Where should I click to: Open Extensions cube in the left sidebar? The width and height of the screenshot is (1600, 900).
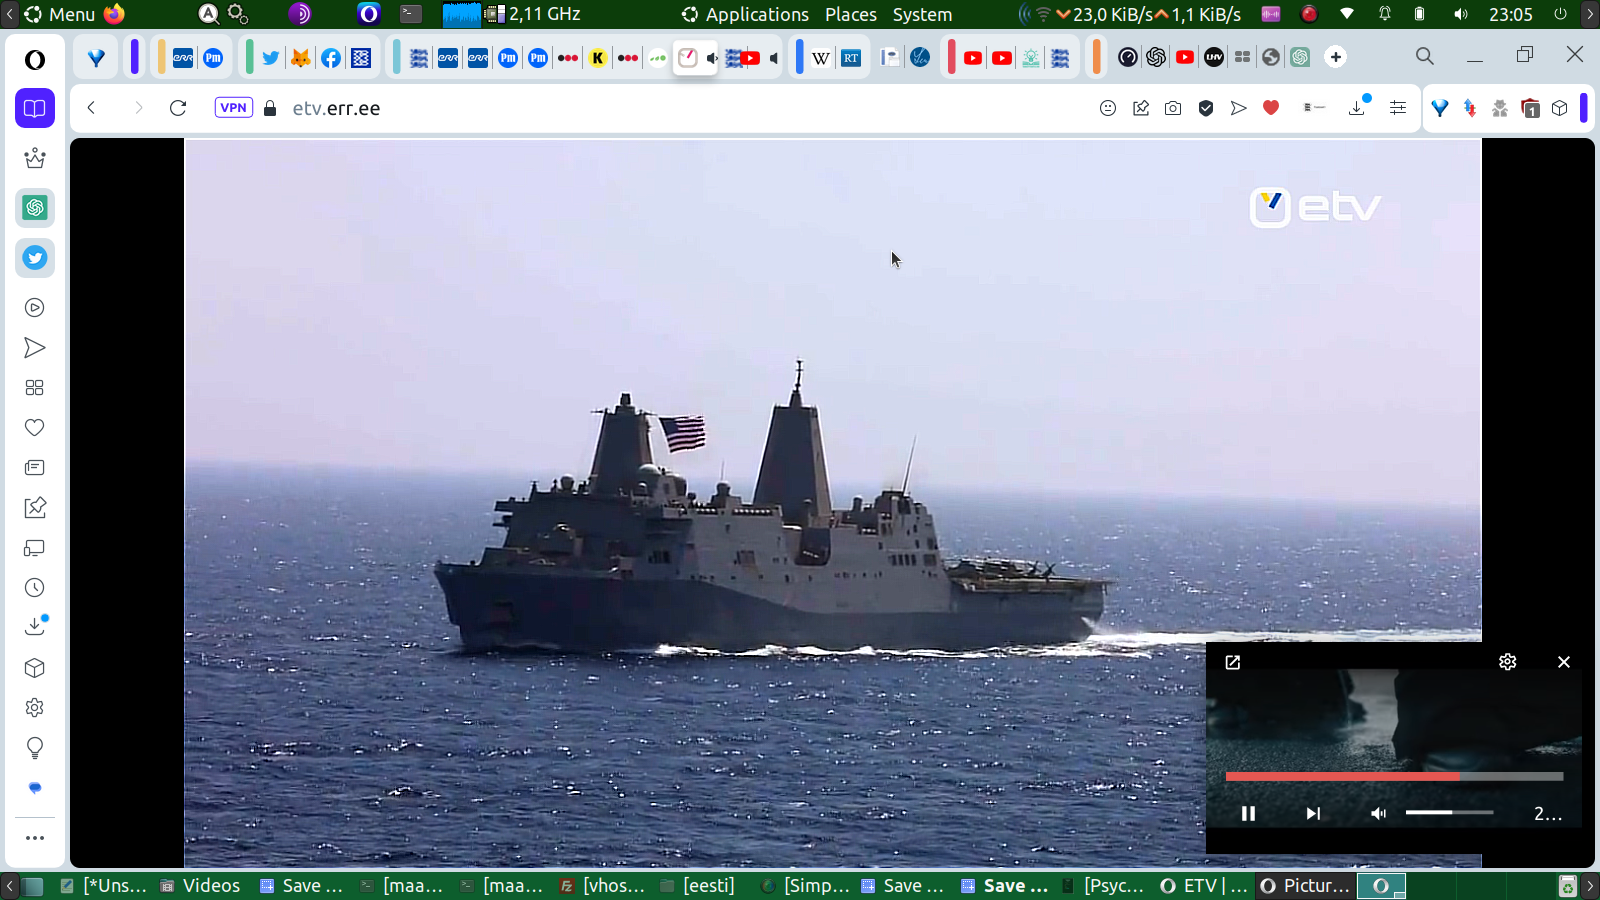click(x=35, y=668)
